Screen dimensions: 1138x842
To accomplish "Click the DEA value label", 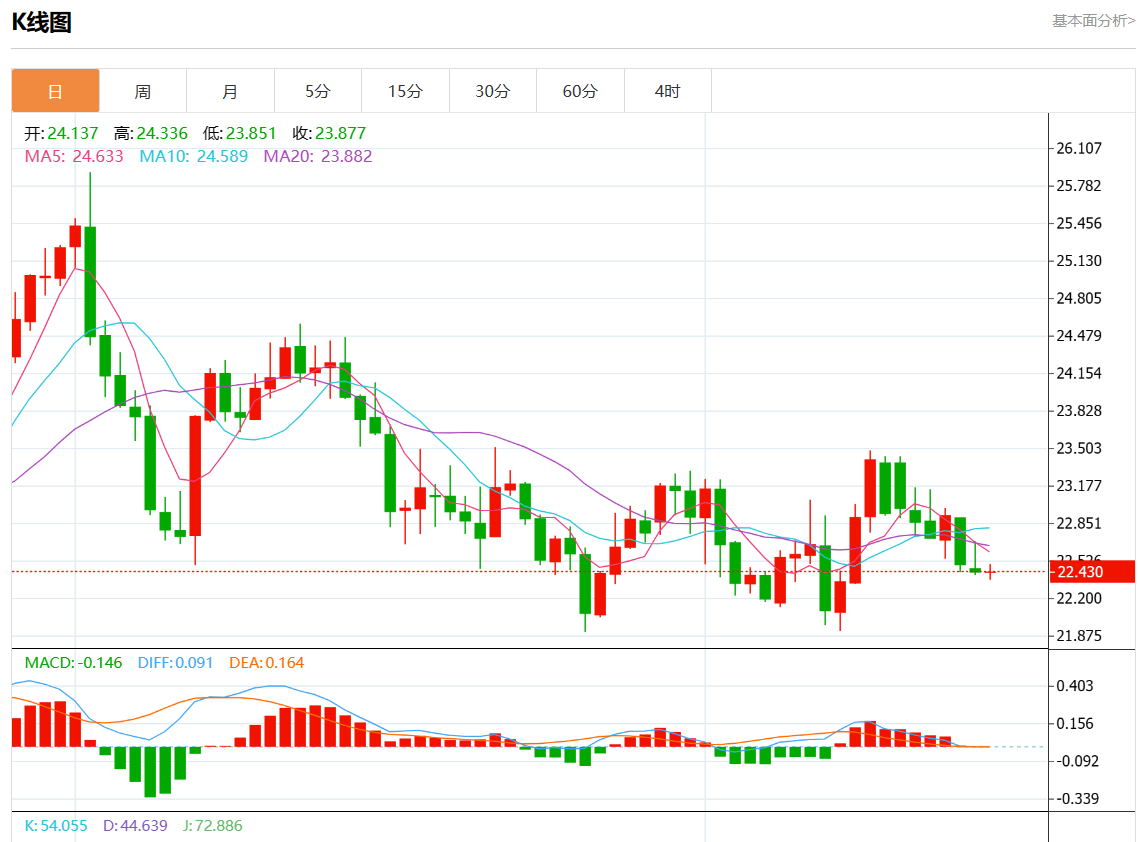I will pyautogui.click(x=266, y=662).
